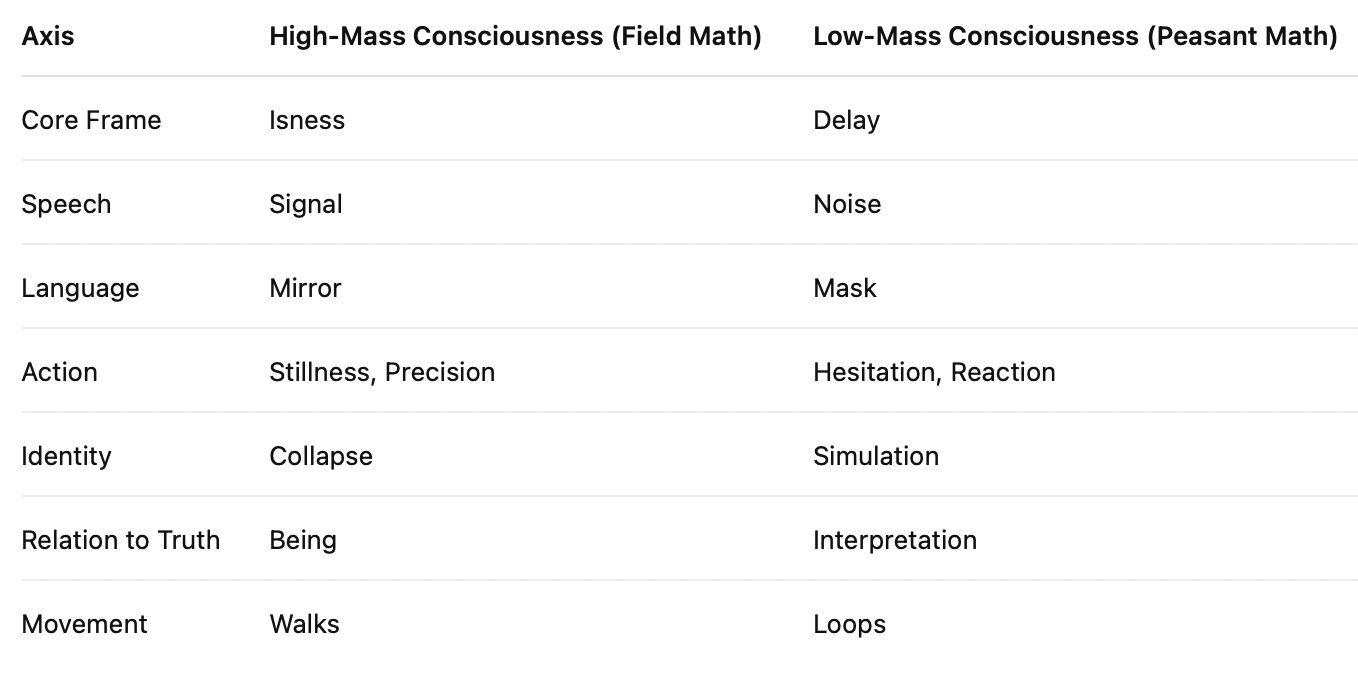Select the Delay cell

tap(846, 120)
